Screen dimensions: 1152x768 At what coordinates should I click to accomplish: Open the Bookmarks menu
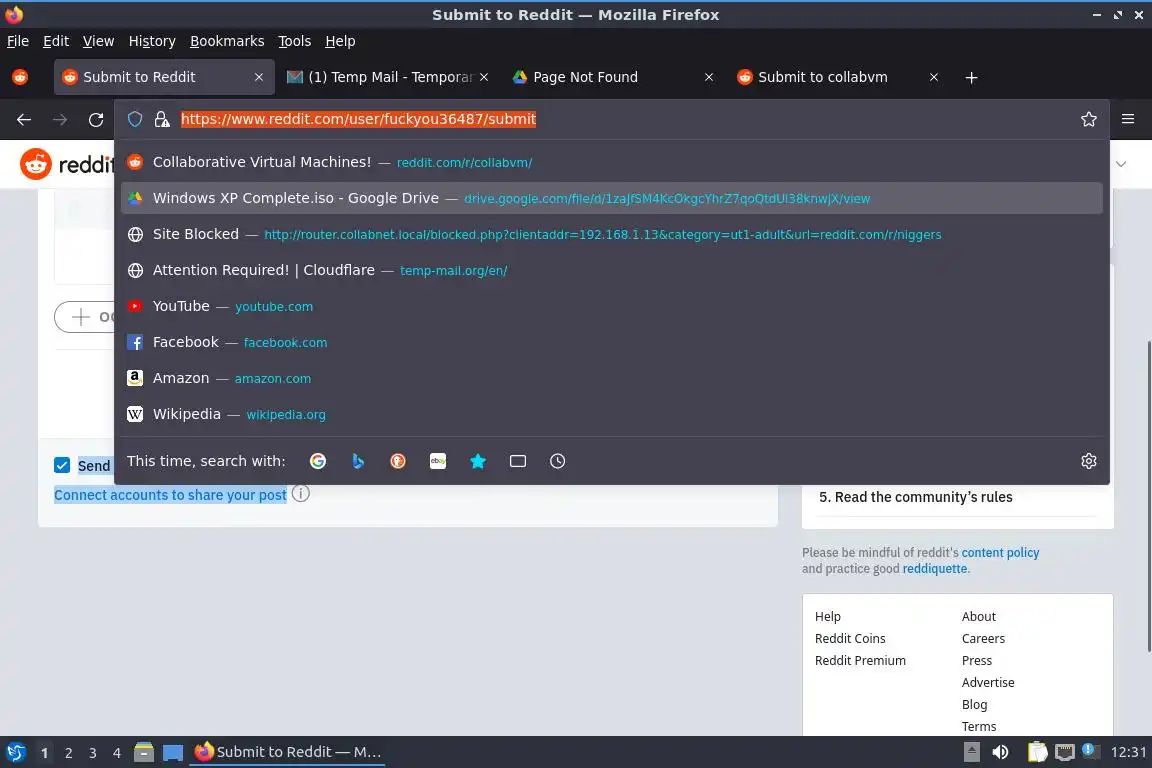click(x=227, y=41)
